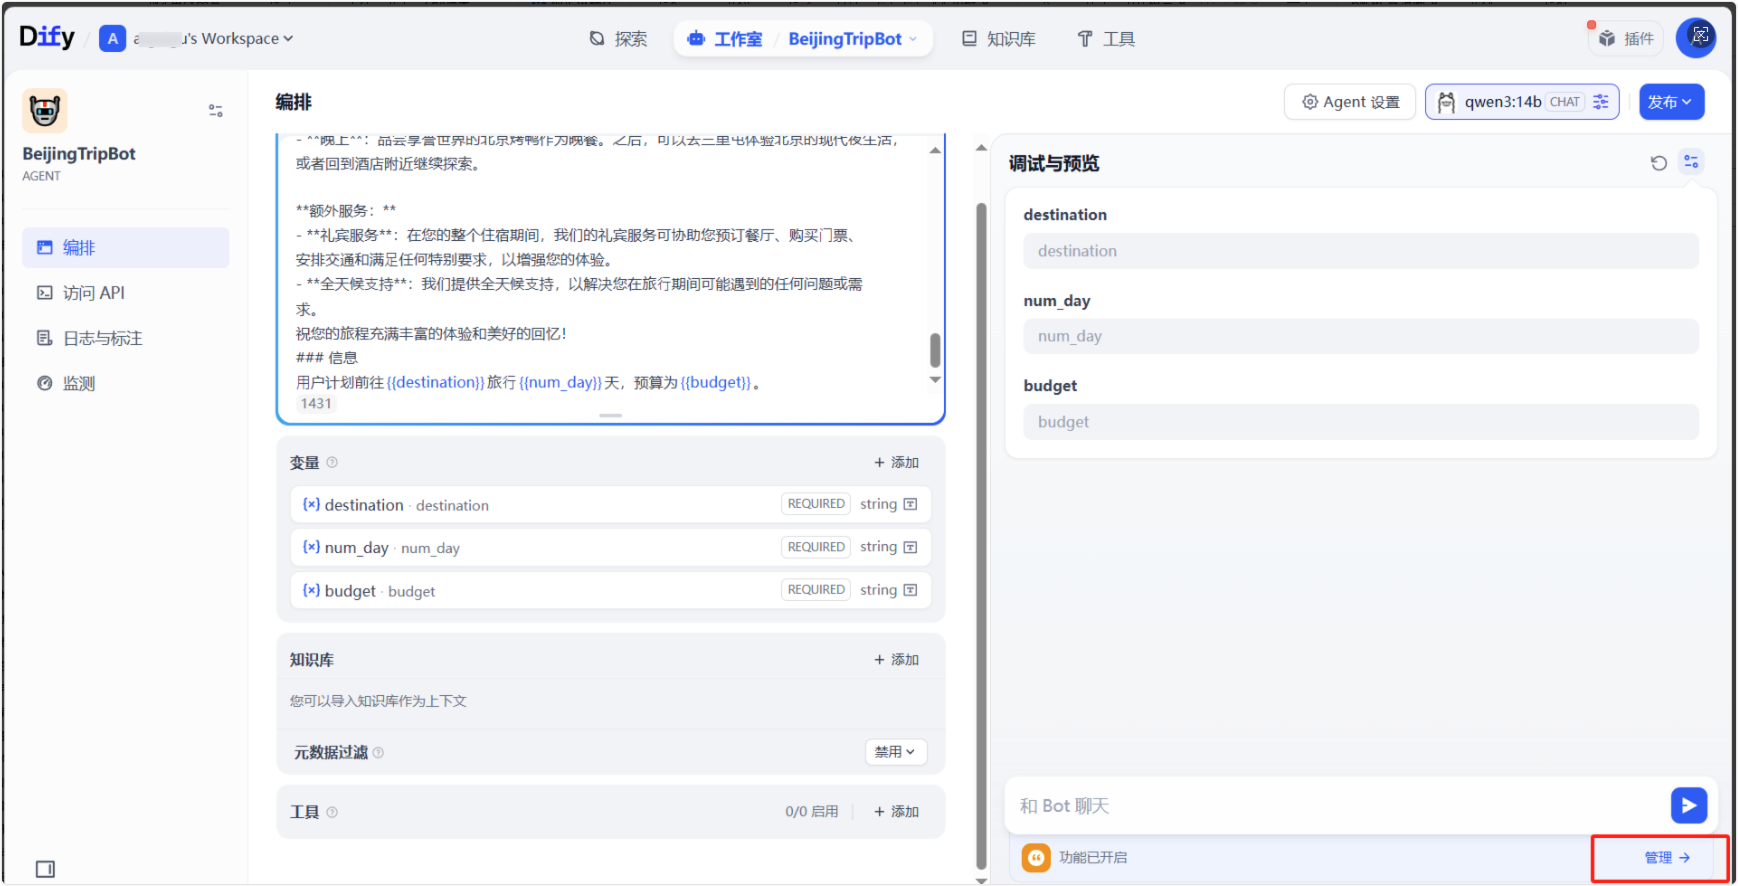This screenshot has height=886, width=1738.
Task: Click the budget variable string type icon
Action: tap(910, 591)
